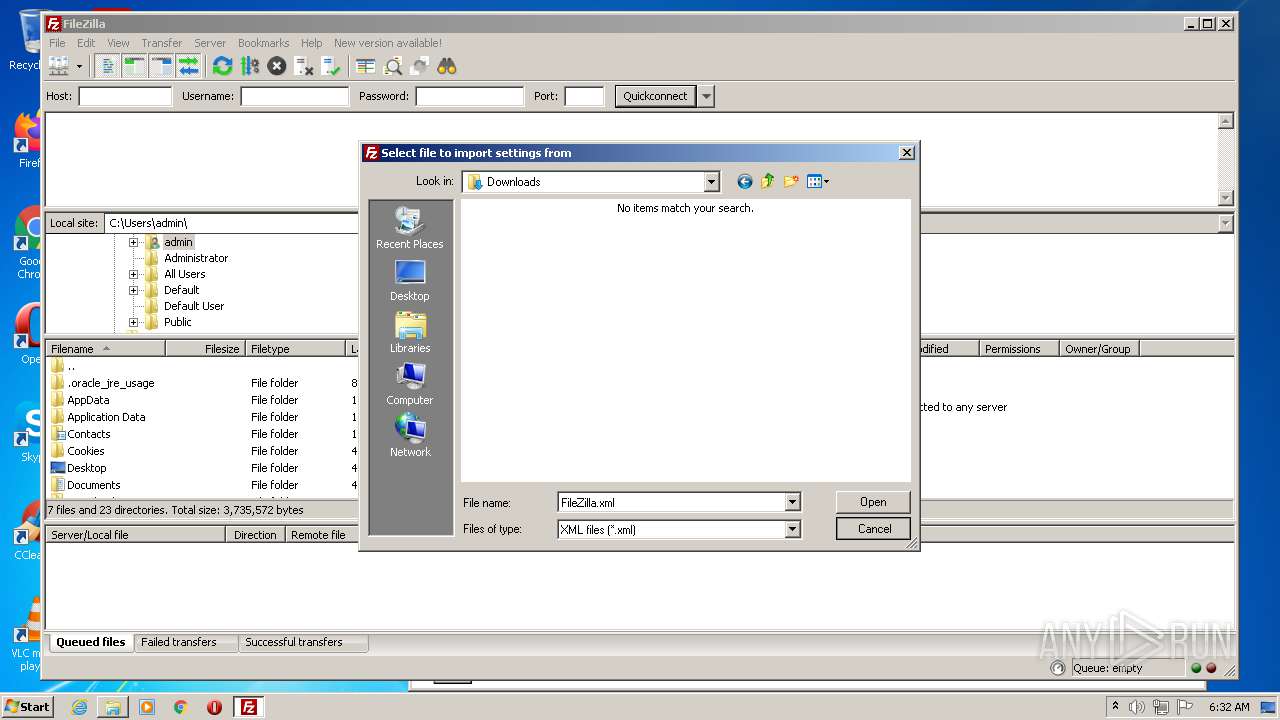Expand the admin tree node
The width and height of the screenshot is (1280, 720).
(x=134, y=242)
